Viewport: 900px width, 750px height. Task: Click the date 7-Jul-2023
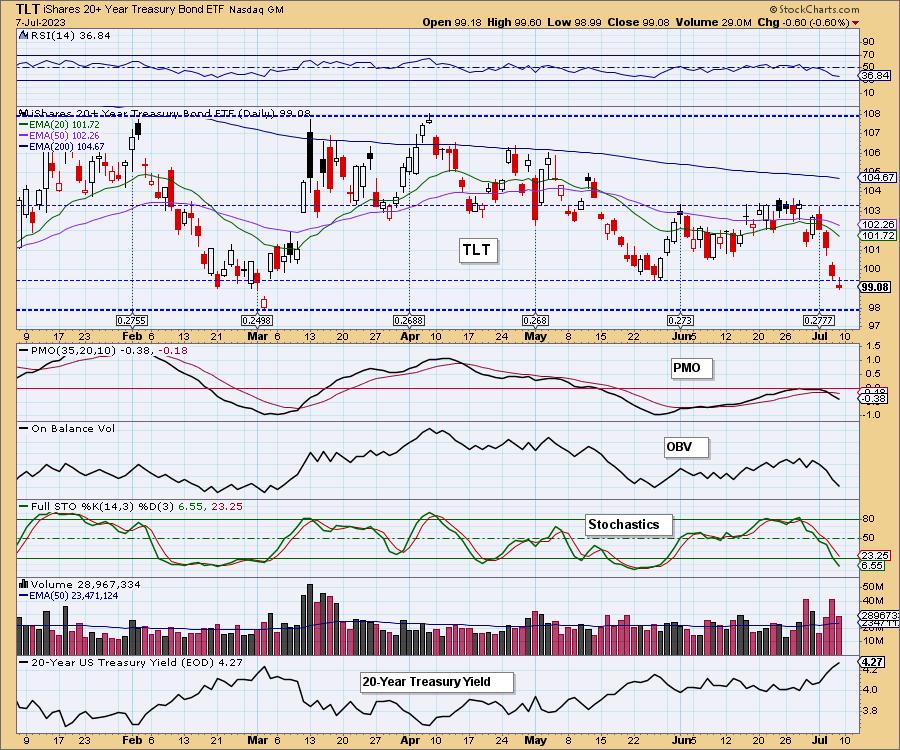pos(41,22)
